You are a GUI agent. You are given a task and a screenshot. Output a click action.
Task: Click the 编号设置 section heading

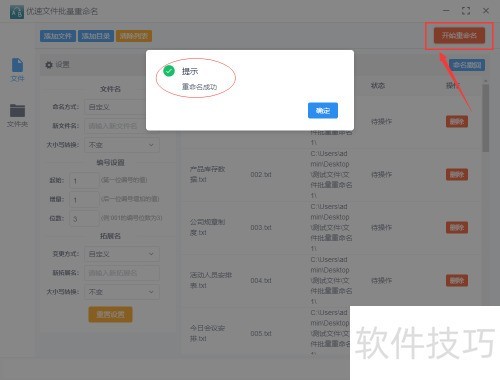pos(110,163)
